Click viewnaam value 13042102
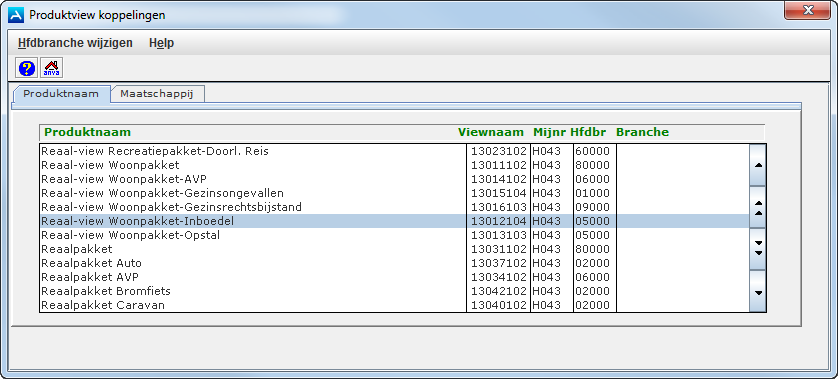Screen dimensions: 838x379 (499, 291)
